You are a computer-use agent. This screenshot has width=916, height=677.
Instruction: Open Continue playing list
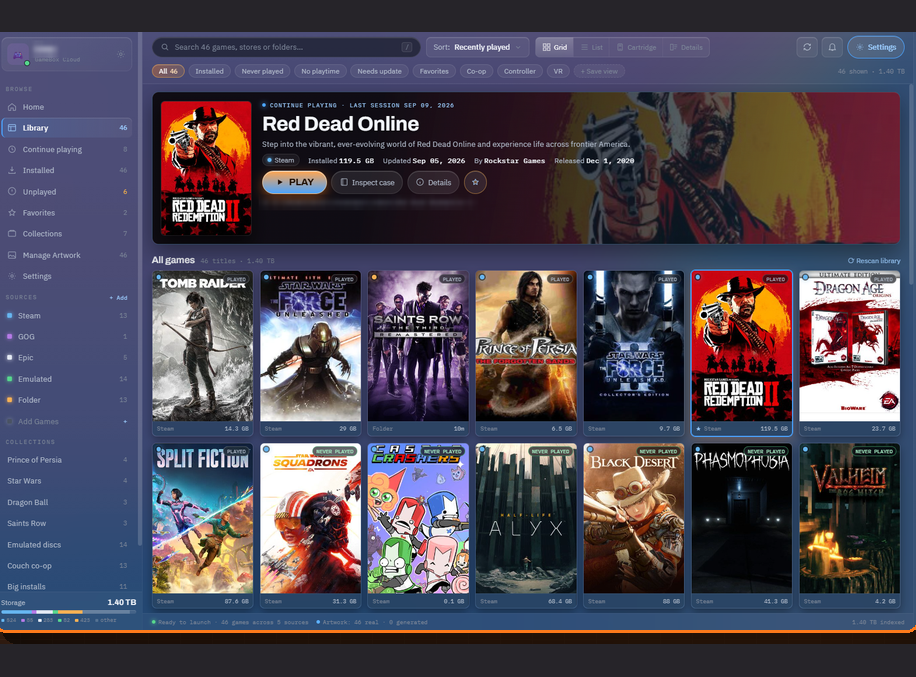pos(67,150)
